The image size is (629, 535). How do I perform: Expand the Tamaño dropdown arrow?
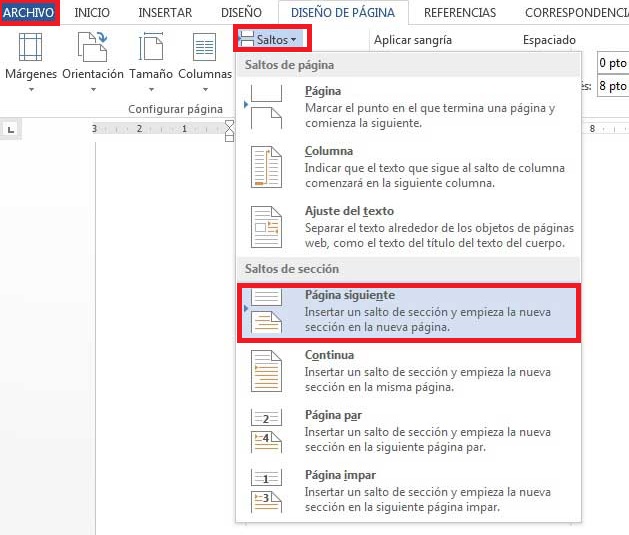click(x=151, y=90)
